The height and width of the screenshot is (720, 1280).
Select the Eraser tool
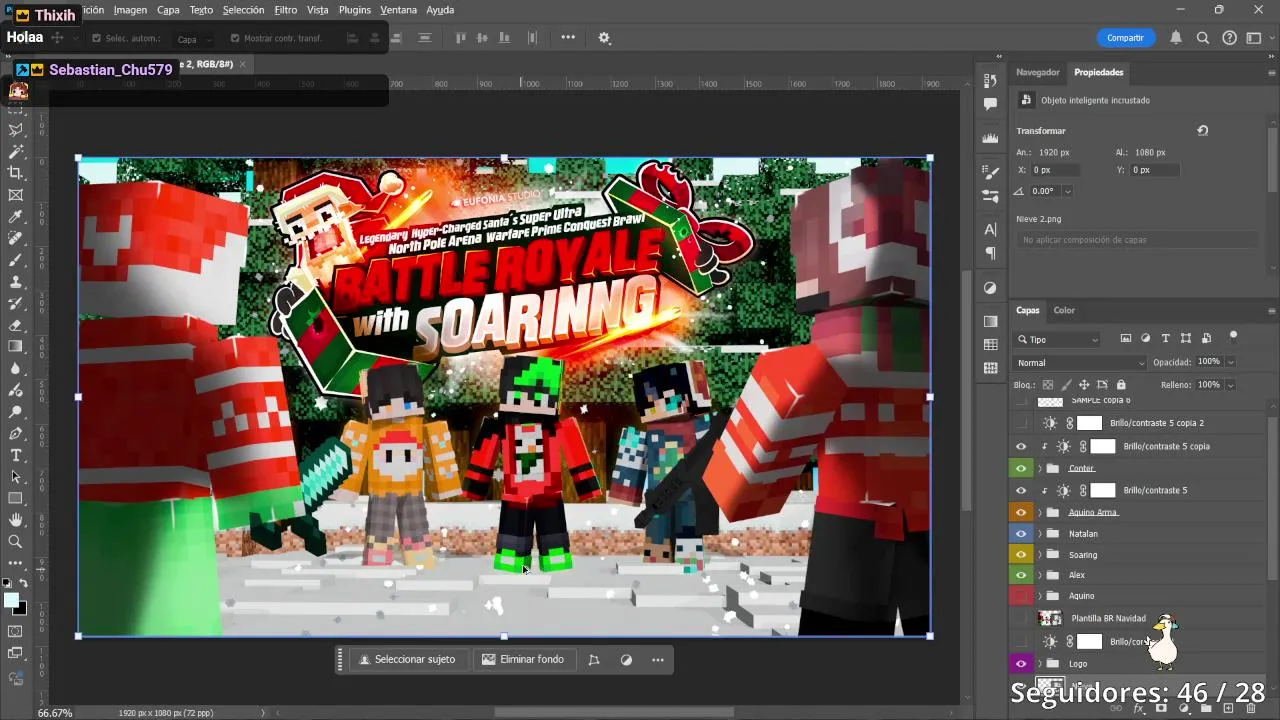pyautogui.click(x=16, y=325)
